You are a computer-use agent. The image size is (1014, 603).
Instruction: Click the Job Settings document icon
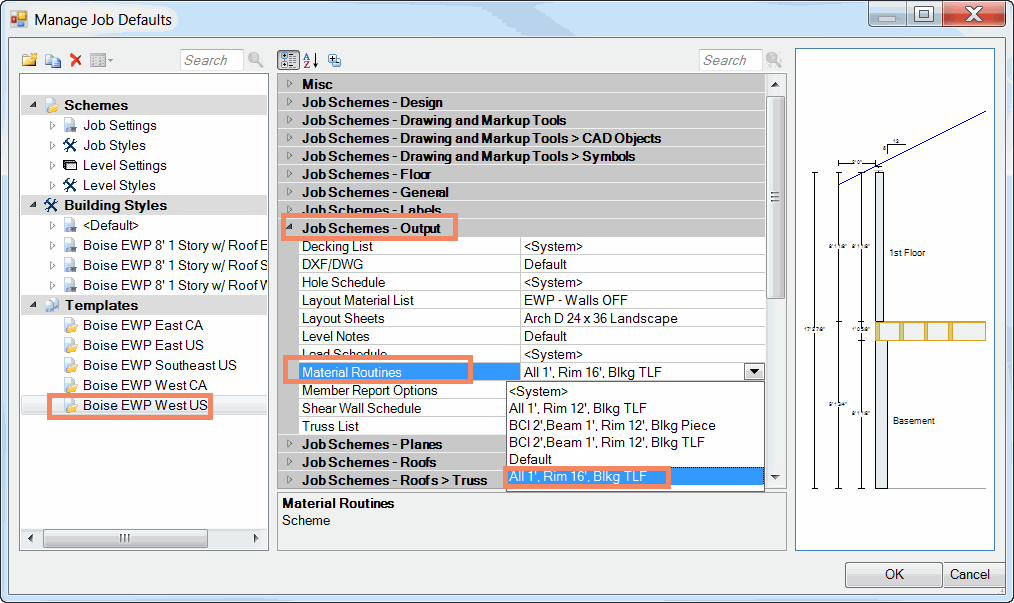tap(70, 126)
